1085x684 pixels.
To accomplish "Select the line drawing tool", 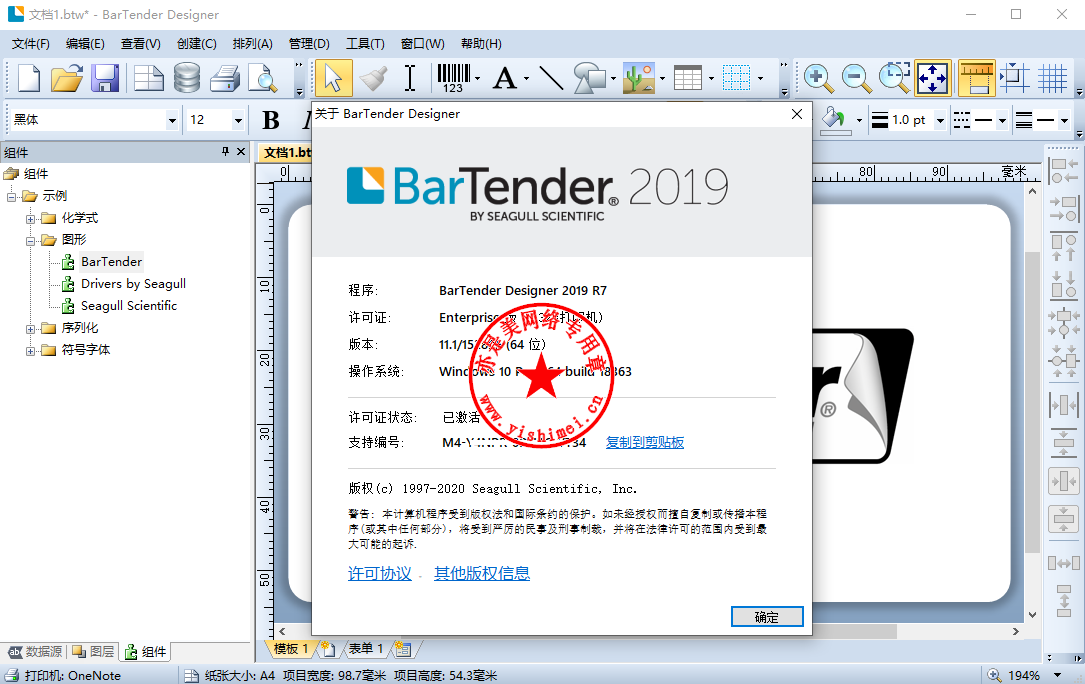I will 551,78.
